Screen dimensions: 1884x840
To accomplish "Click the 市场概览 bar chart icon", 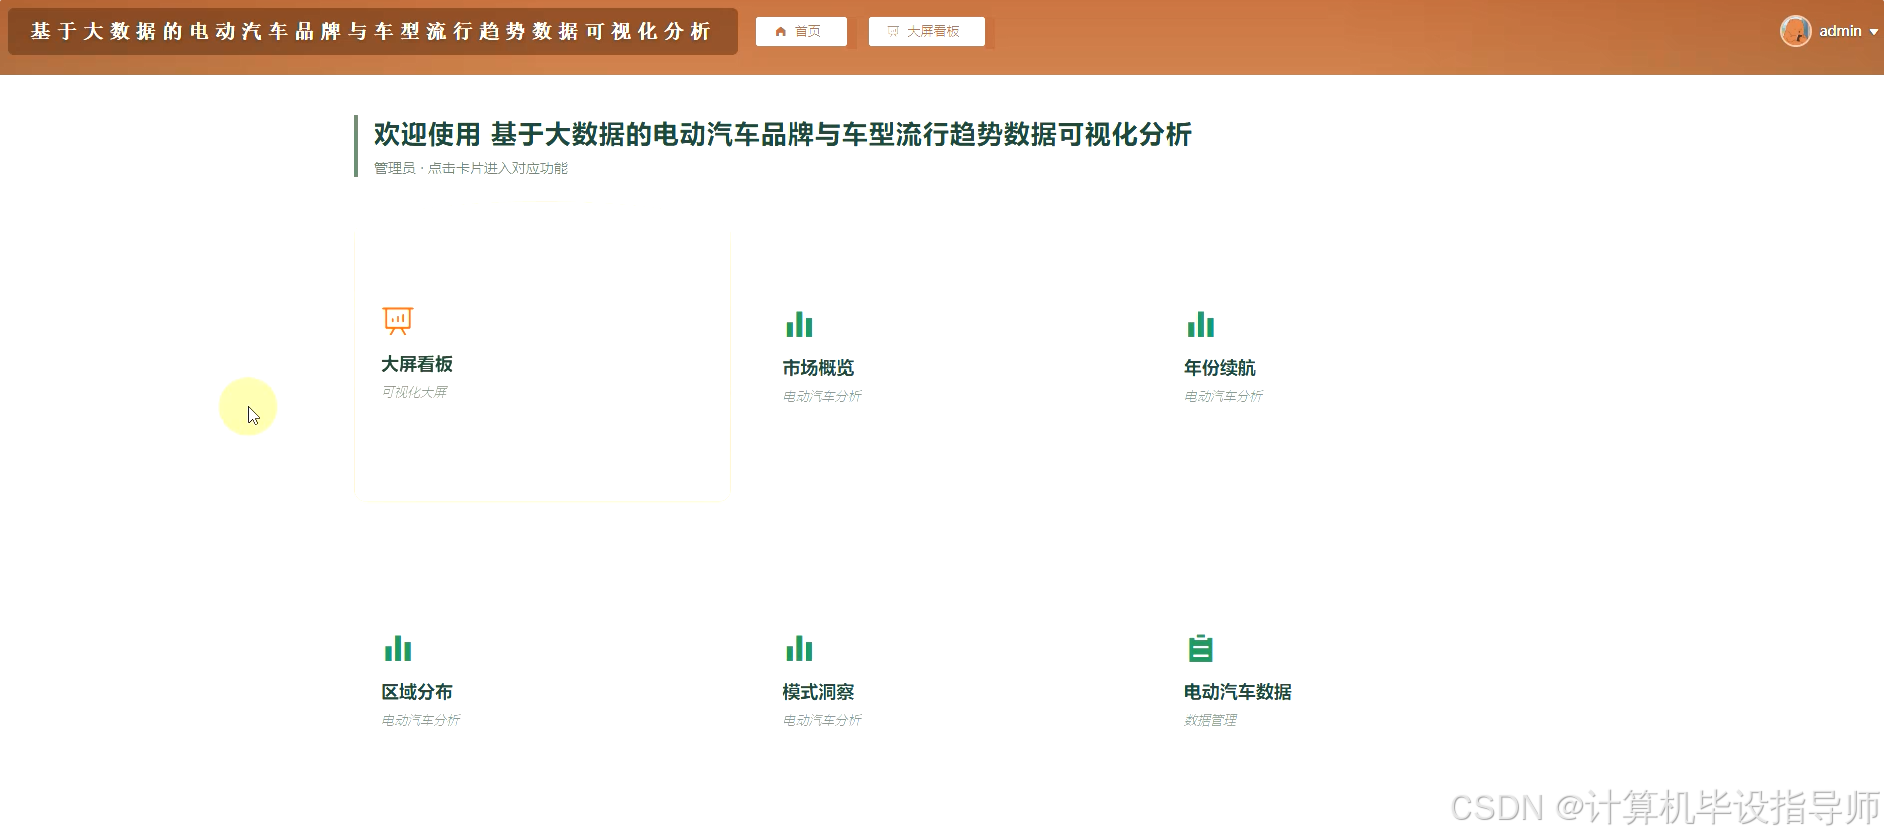I will [x=799, y=324].
